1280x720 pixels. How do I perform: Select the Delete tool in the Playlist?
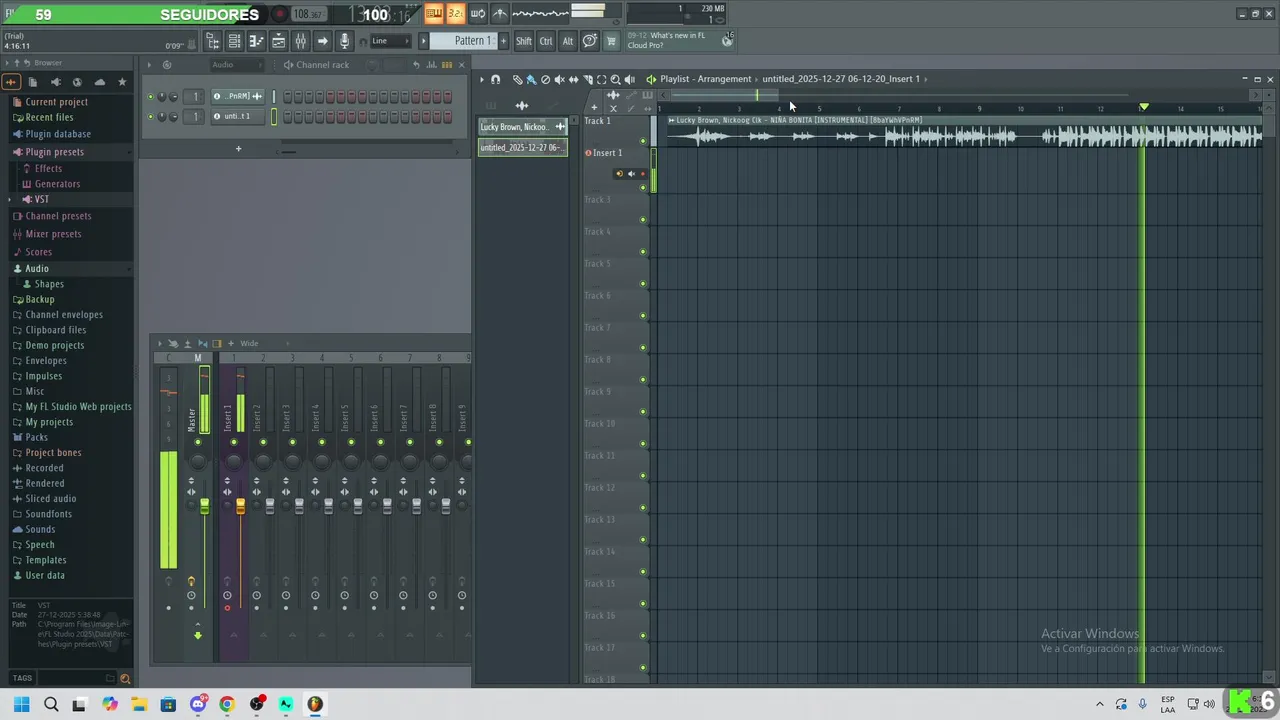tap(545, 79)
